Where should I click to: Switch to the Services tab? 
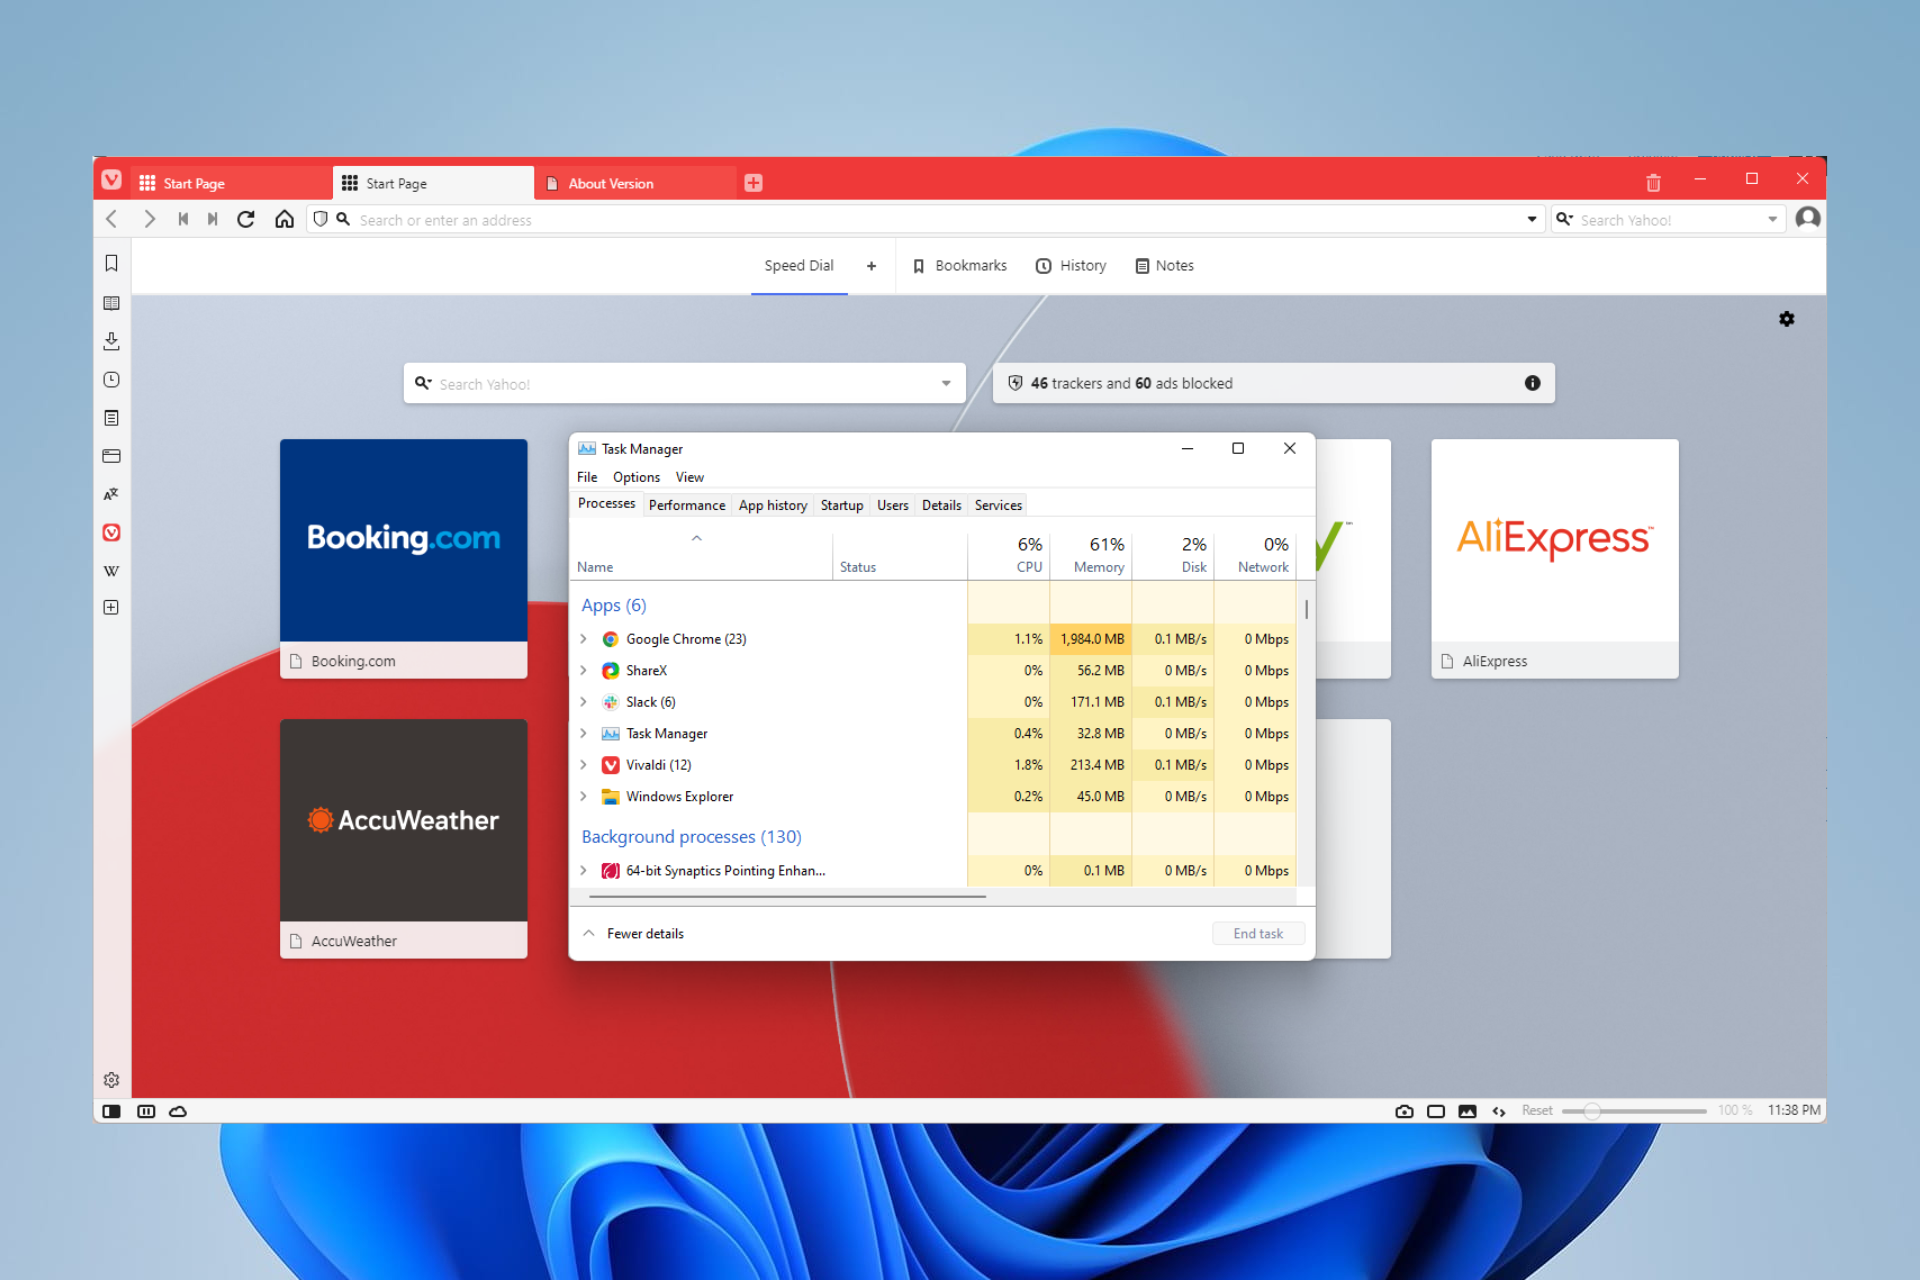click(x=998, y=505)
